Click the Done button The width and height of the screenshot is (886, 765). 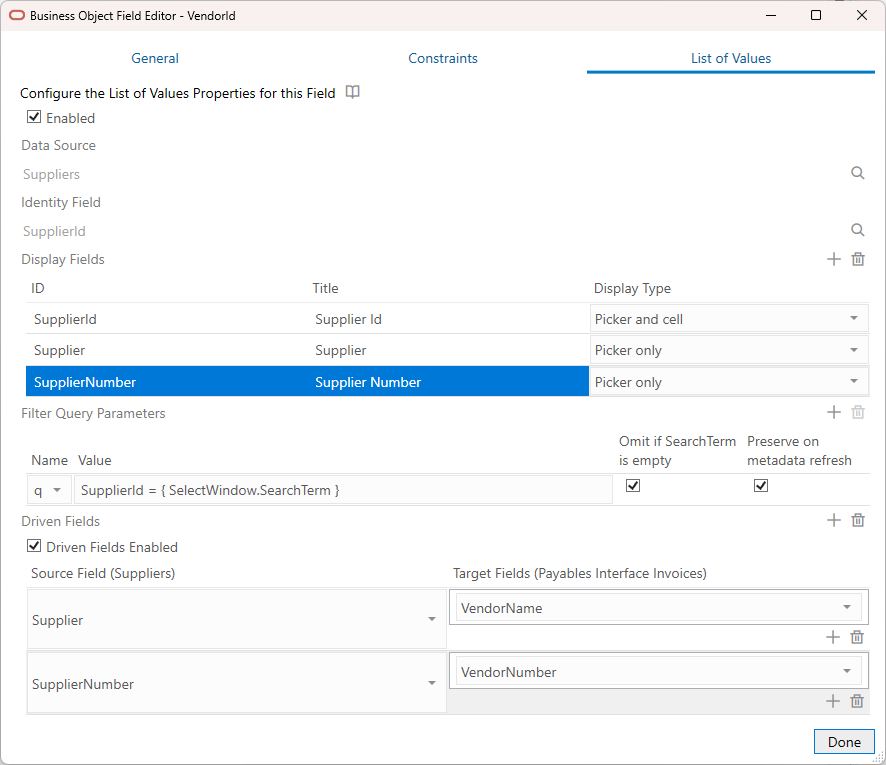tap(844, 742)
